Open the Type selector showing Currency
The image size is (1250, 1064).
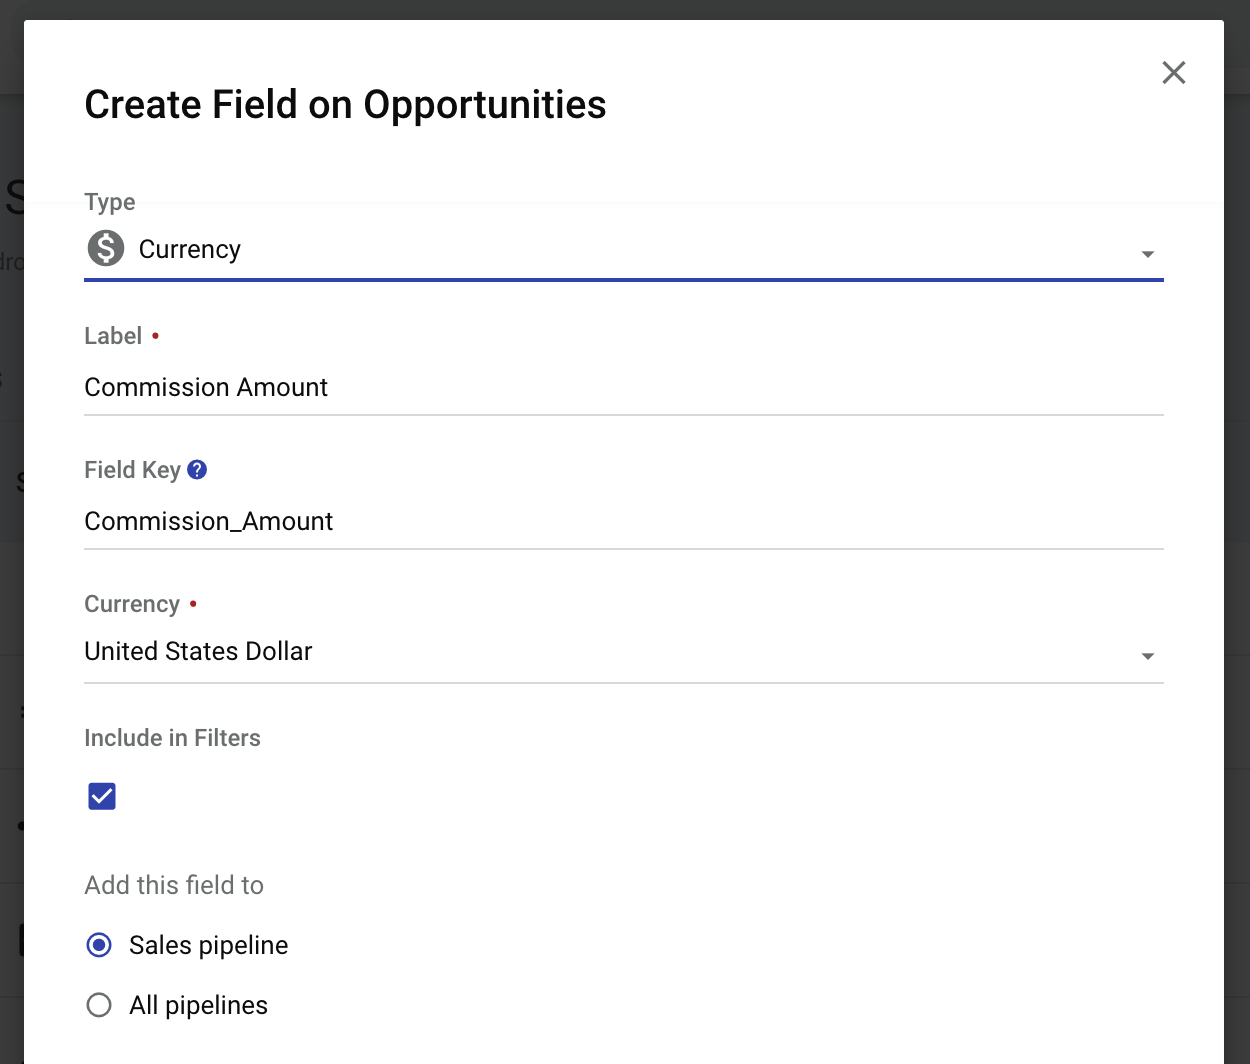[624, 249]
